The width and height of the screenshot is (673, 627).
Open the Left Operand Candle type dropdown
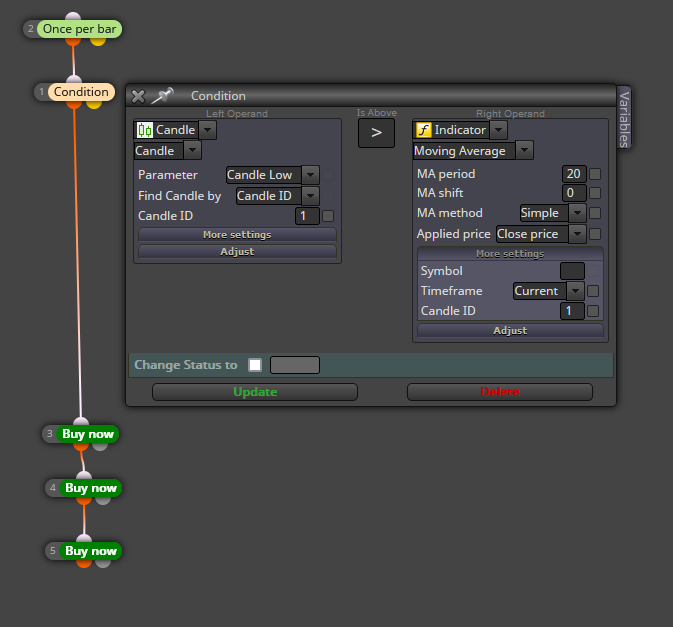point(207,130)
